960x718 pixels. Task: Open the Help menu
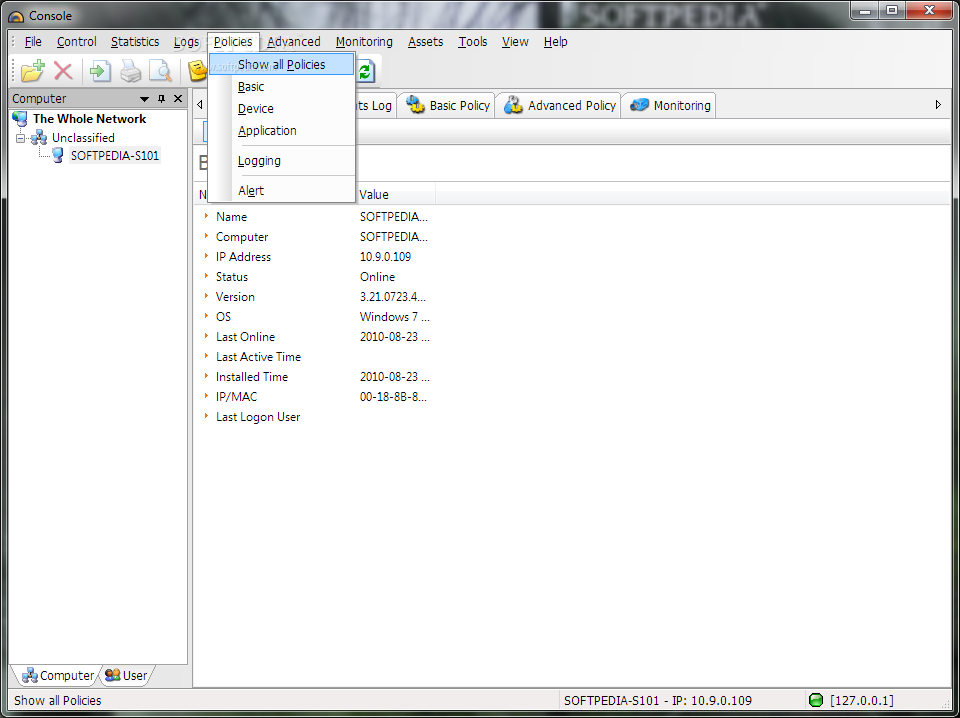click(555, 42)
